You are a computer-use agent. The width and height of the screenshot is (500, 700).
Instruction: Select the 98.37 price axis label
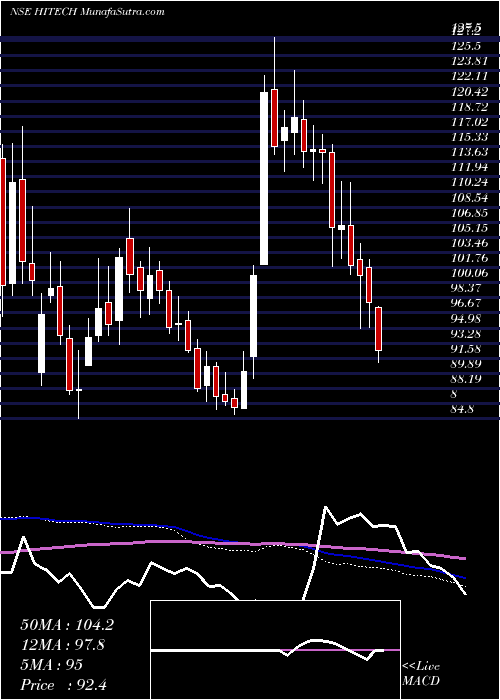(467, 288)
